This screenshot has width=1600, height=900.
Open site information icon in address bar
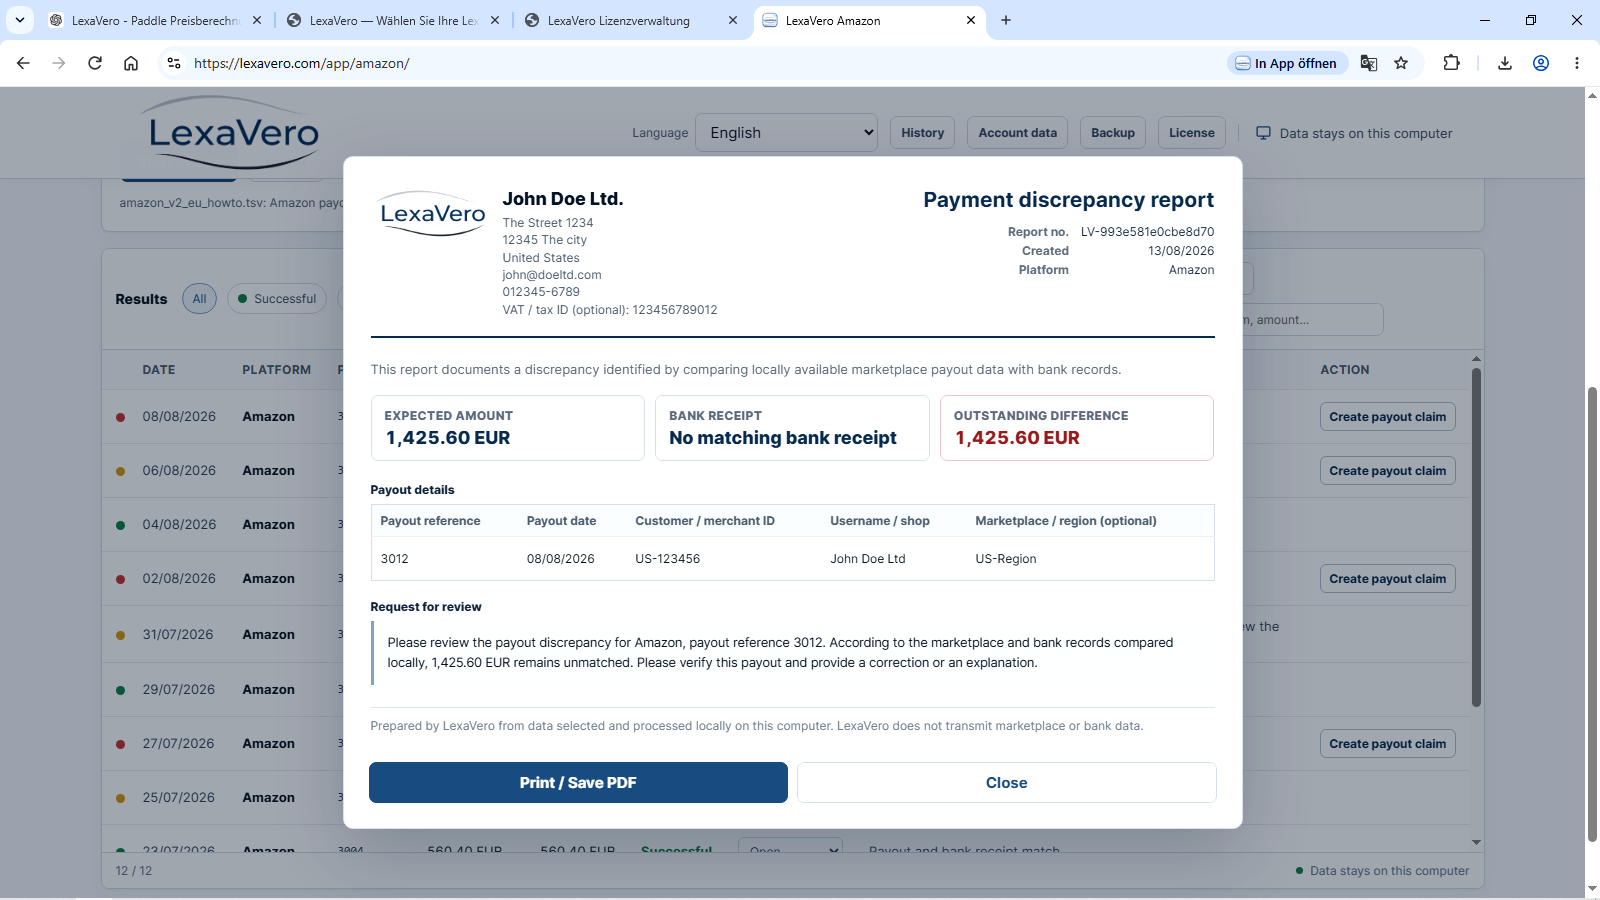(x=174, y=63)
